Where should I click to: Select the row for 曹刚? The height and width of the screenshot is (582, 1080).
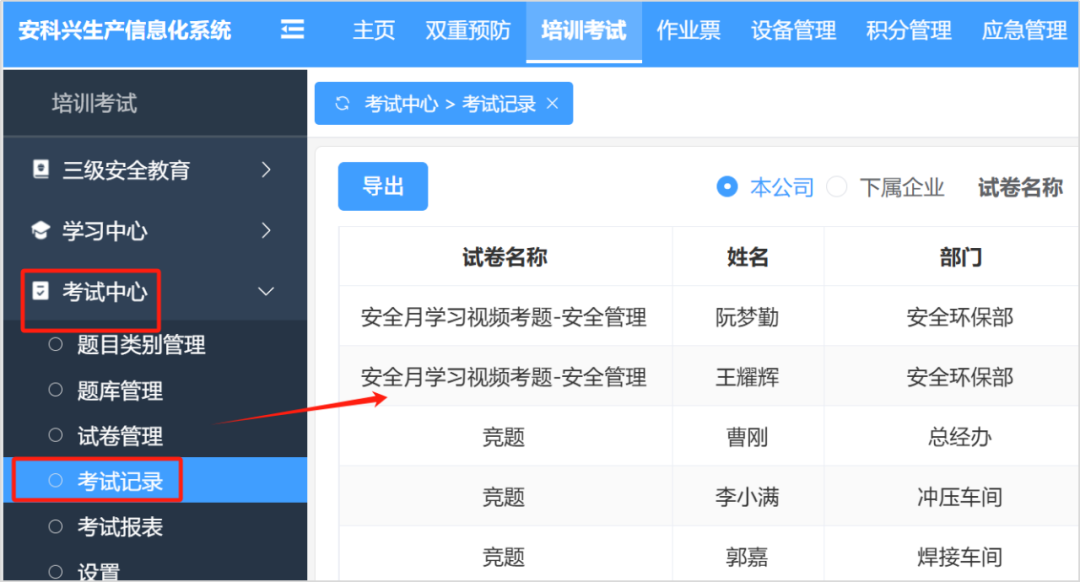(747, 437)
